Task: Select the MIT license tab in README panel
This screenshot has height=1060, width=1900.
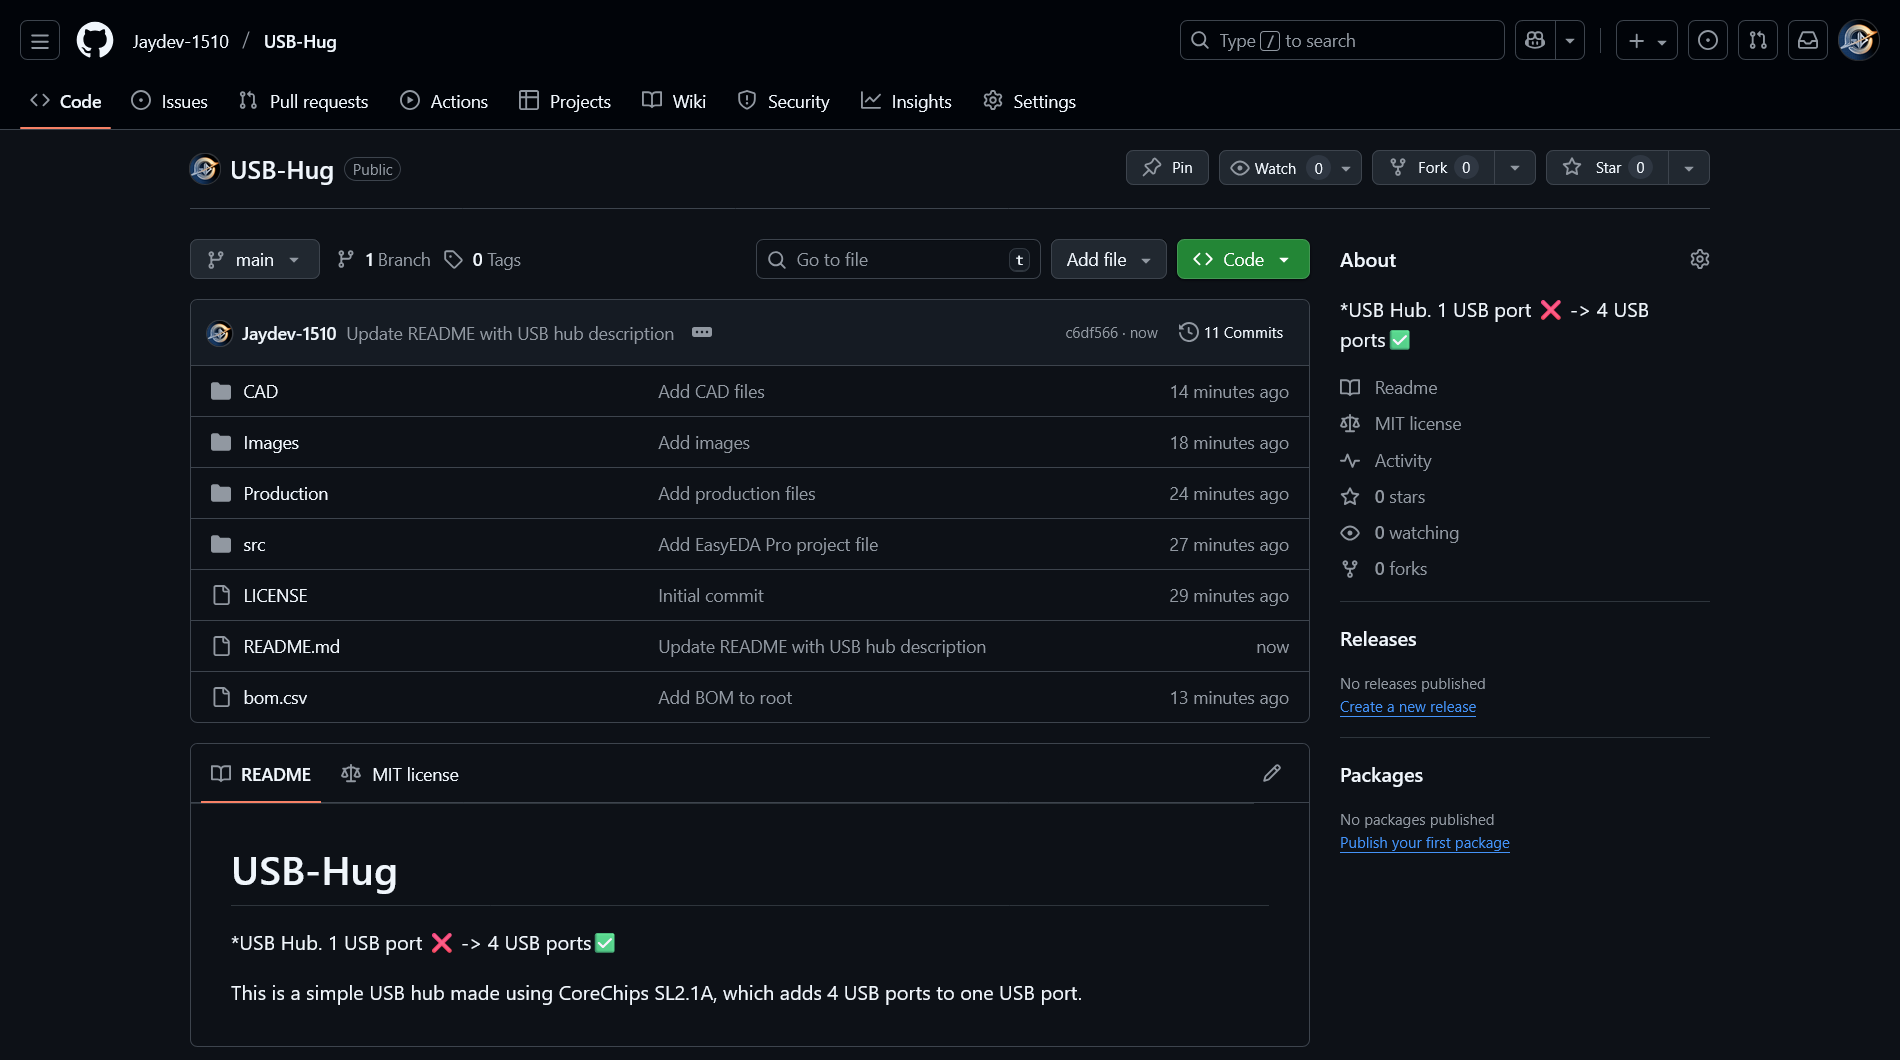Action: [400, 775]
